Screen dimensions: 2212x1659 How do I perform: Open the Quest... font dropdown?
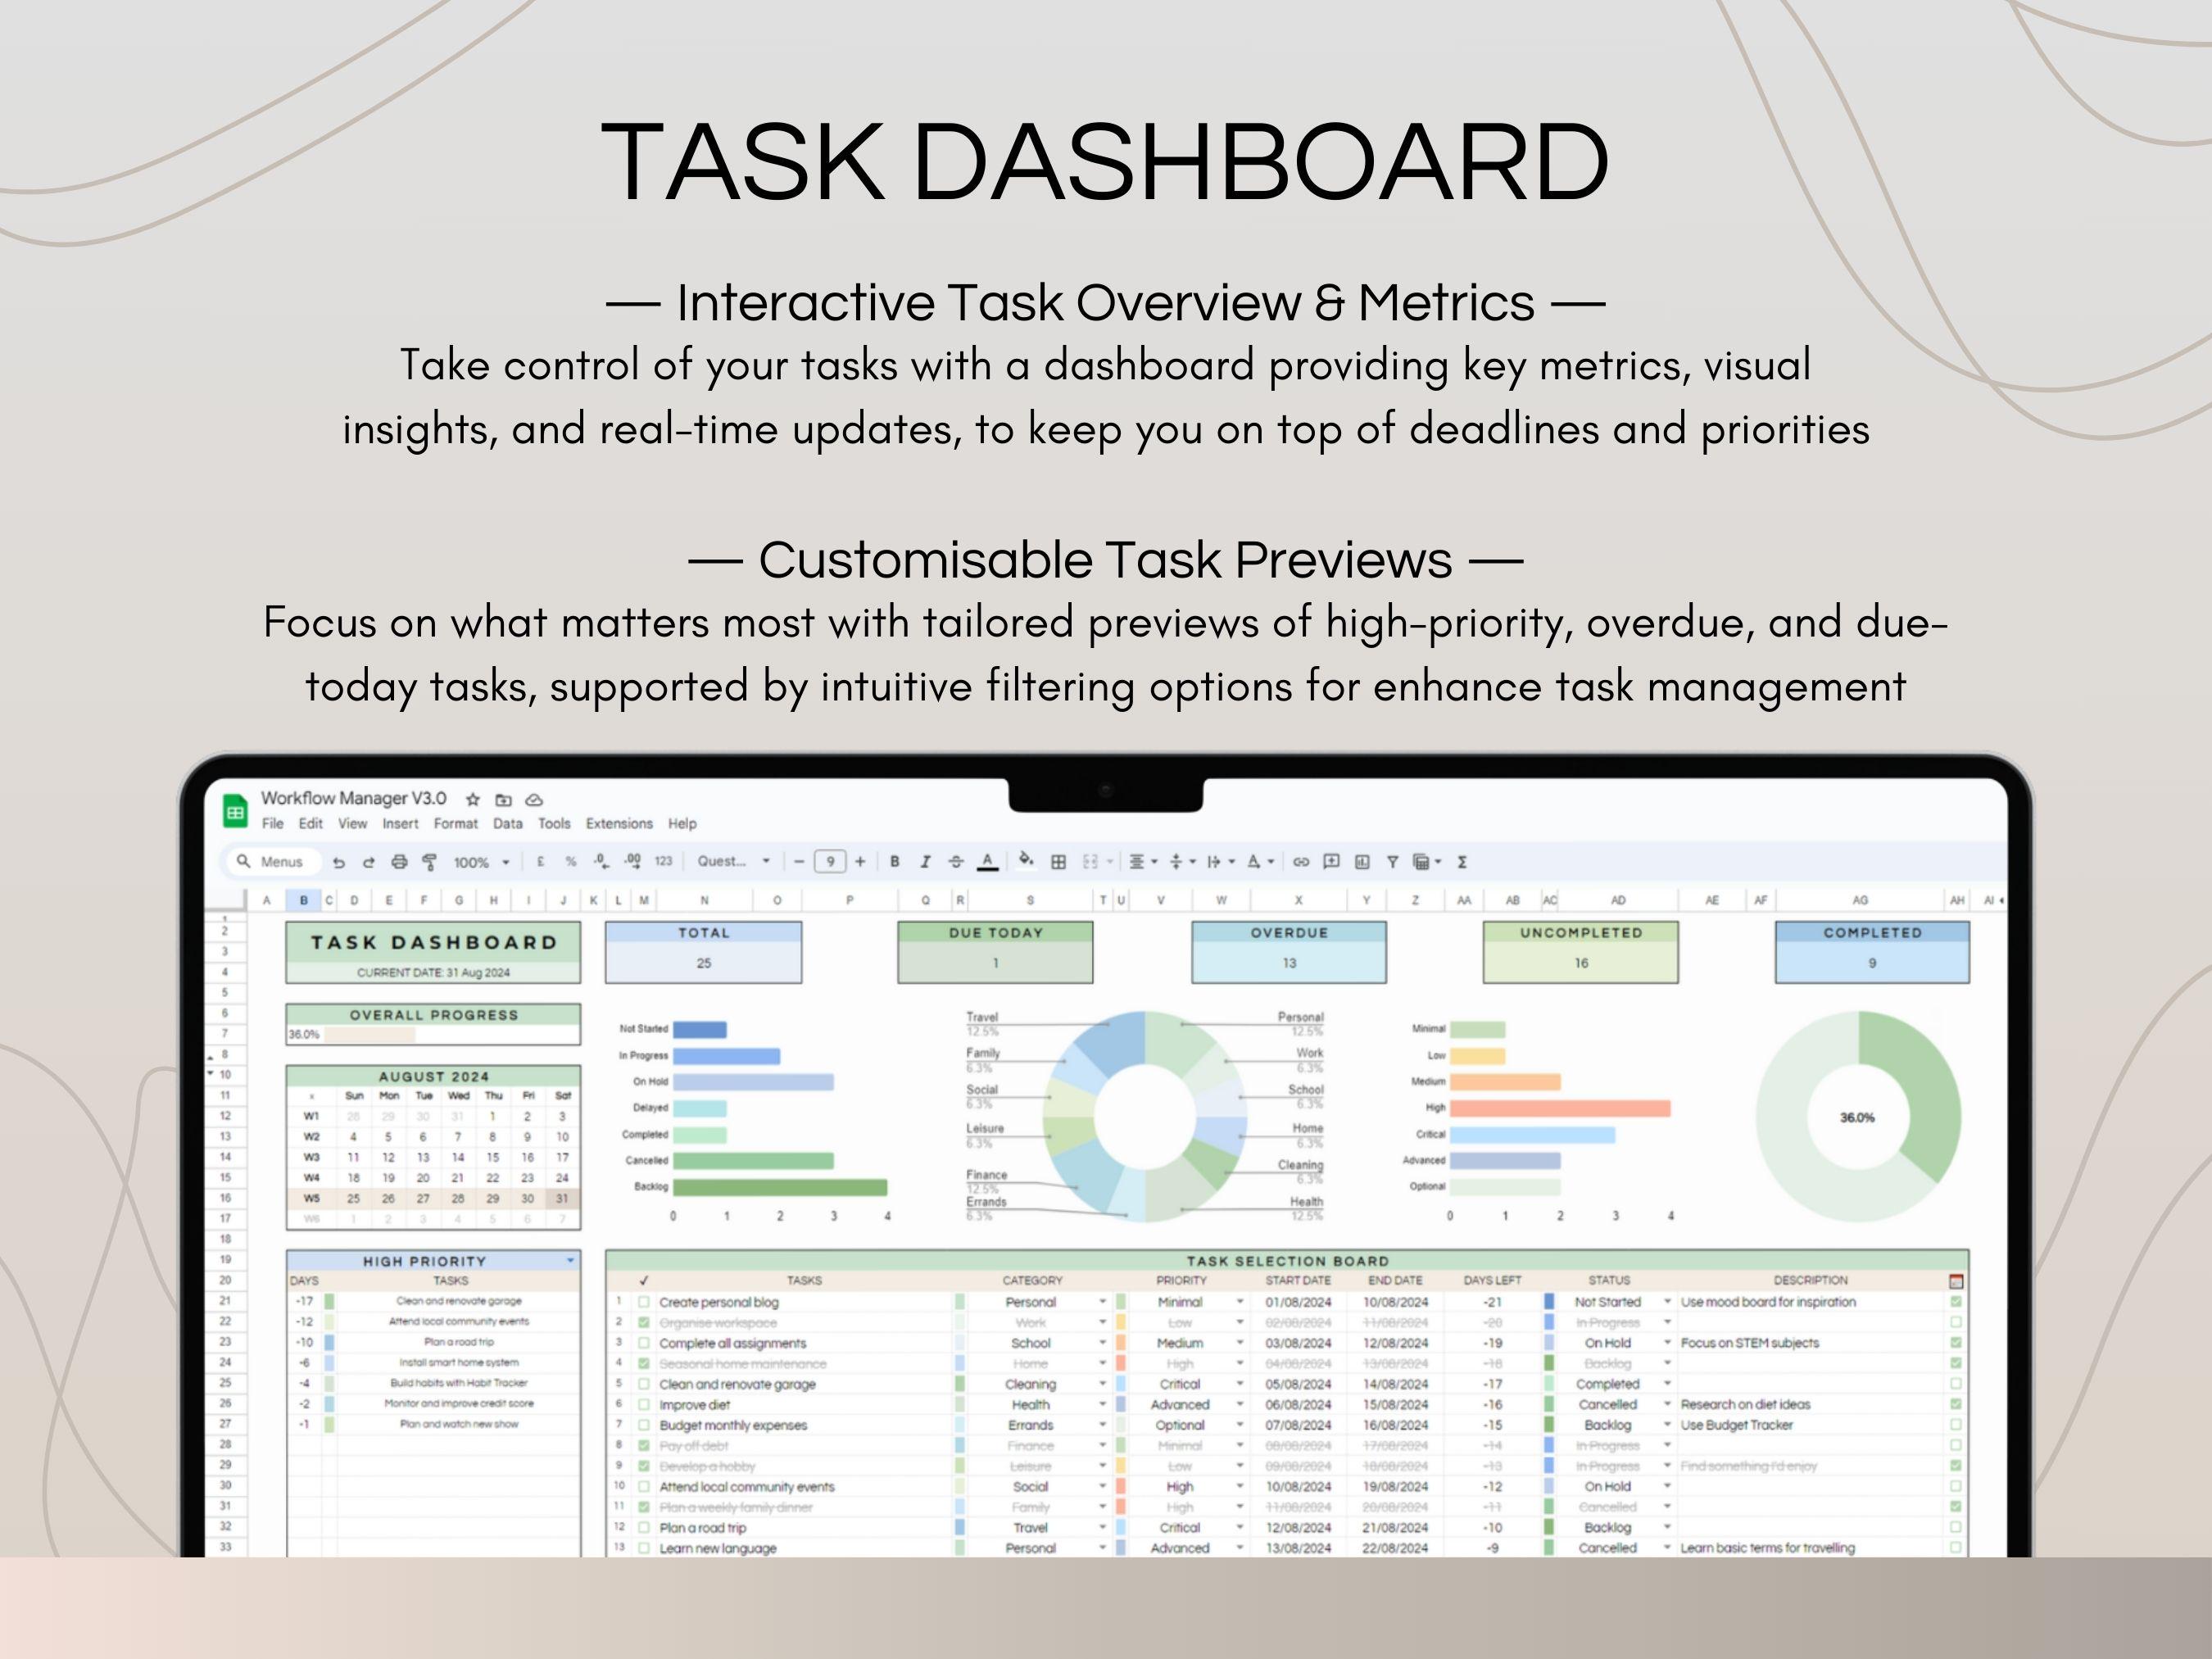[x=734, y=862]
